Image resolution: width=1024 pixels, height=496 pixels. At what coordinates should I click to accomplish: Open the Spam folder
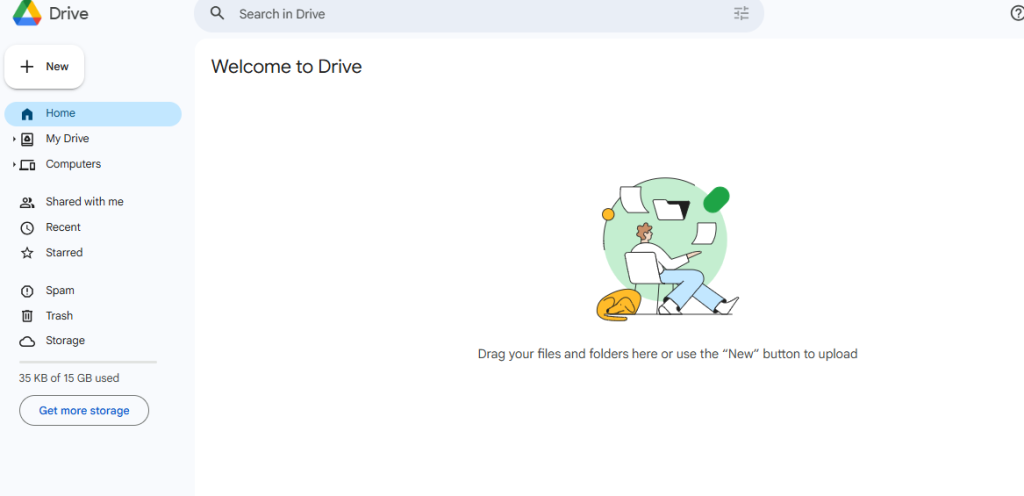(x=93, y=291)
